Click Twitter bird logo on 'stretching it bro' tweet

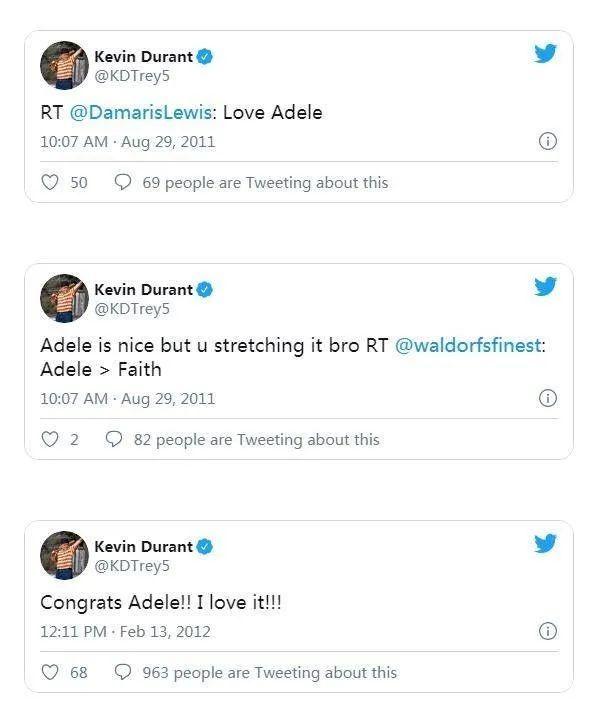click(x=545, y=286)
